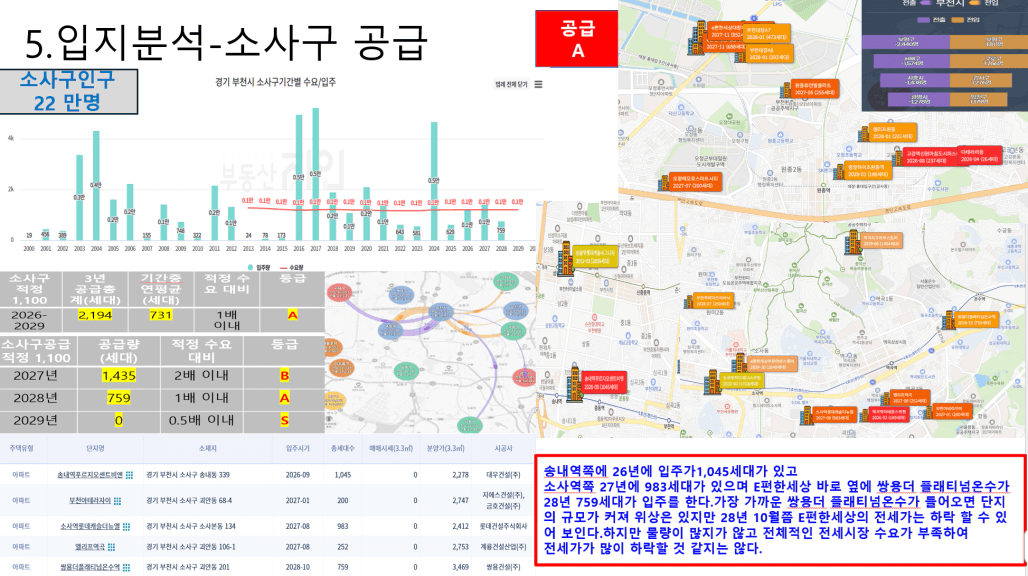Click grid icon beside 쌍용더플래티넘온수역
Viewport: 1028px width, 576px height.
click(126, 567)
